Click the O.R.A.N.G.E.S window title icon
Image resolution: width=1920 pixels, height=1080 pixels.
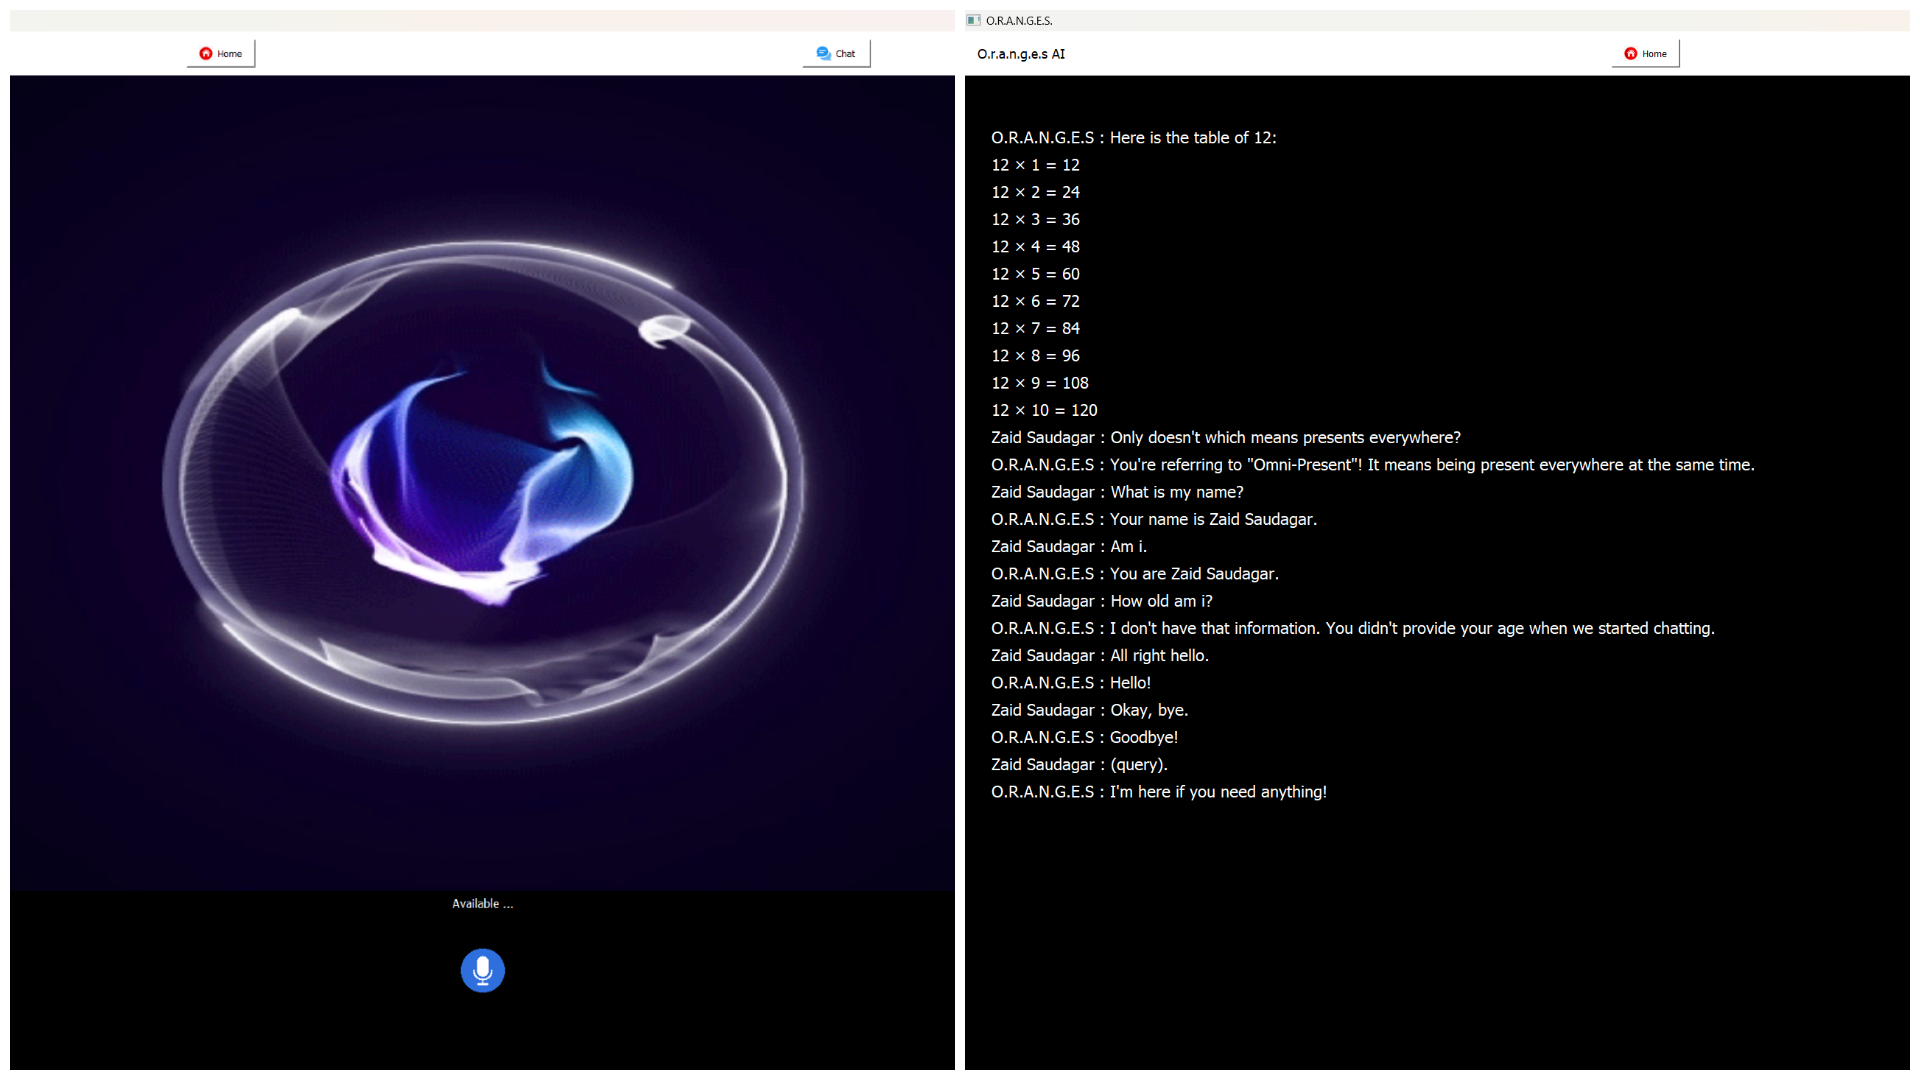pyautogui.click(x=973, y=20)
